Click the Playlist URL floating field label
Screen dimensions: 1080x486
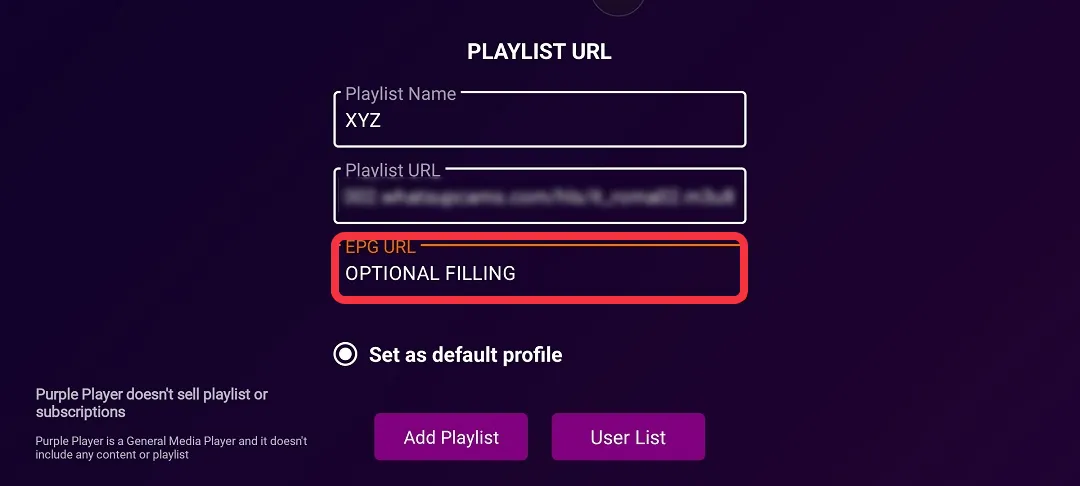pos(393,171)
